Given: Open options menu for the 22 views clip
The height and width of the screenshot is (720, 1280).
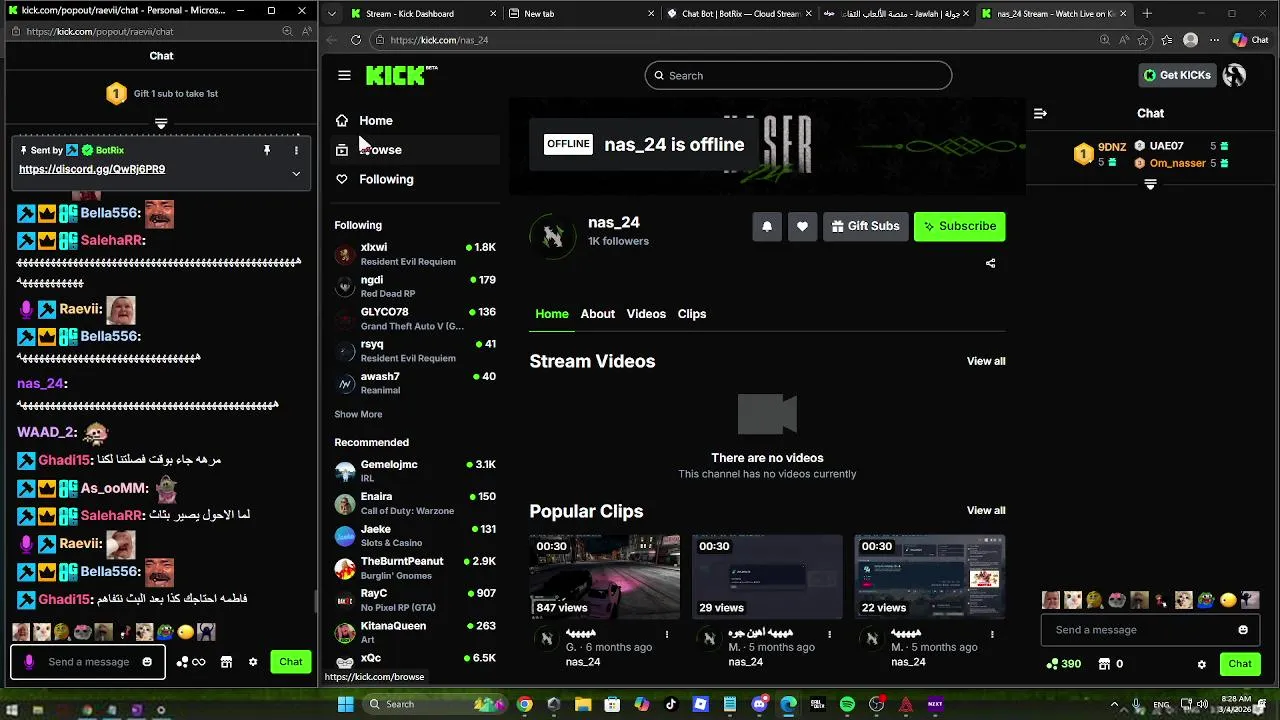Looking at the screenshot, I should coord(992,634).
